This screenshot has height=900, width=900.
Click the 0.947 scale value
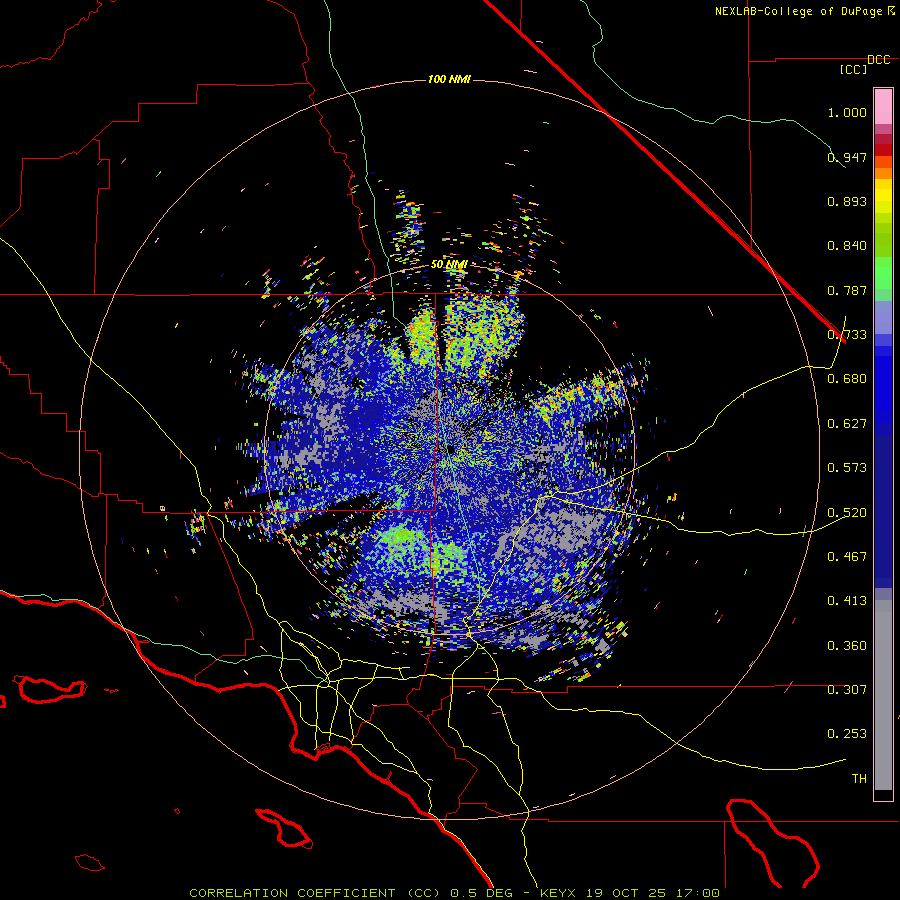pyautogui.click(x=847, y=157)
